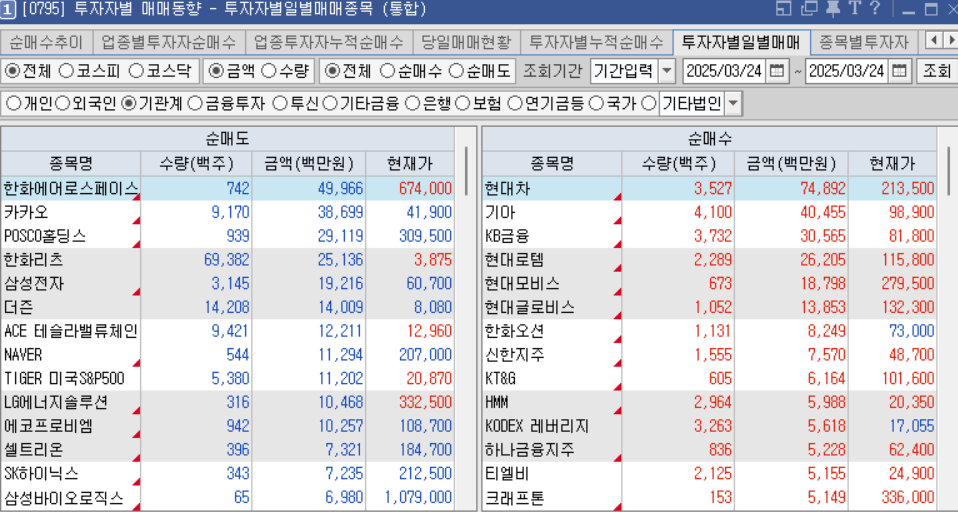Switch to the 종목별투자자 tab
Viewport: 958px width, 512px height.
[x=864, y=43]
